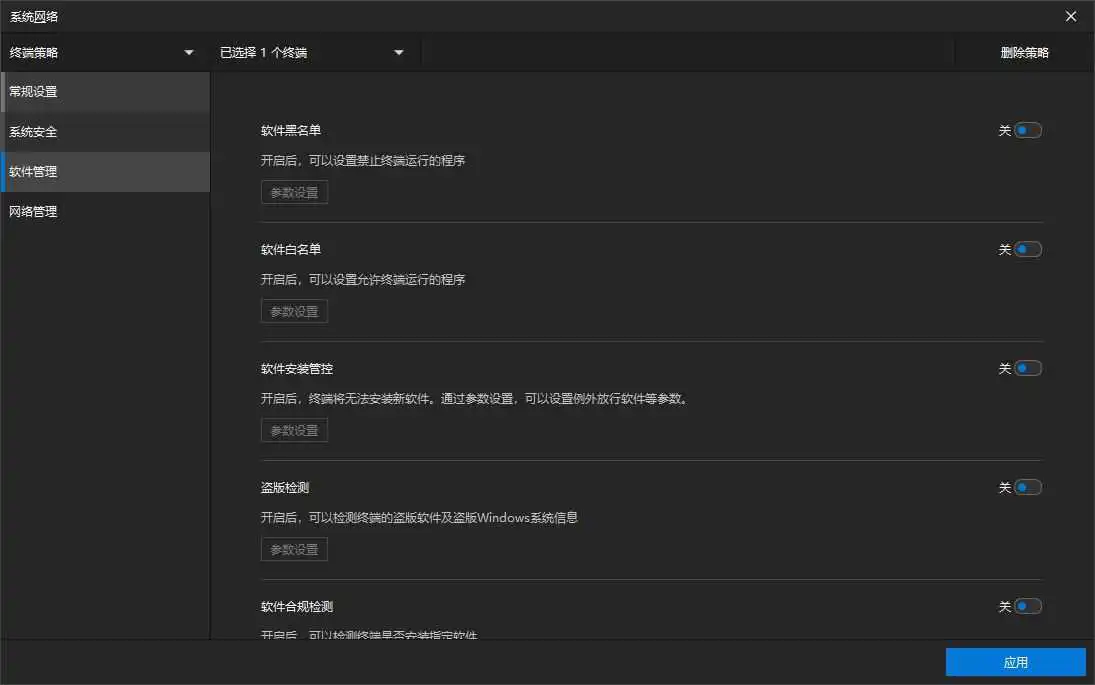
Task: Close the 系统网络 window
Action: (1071, 16)
